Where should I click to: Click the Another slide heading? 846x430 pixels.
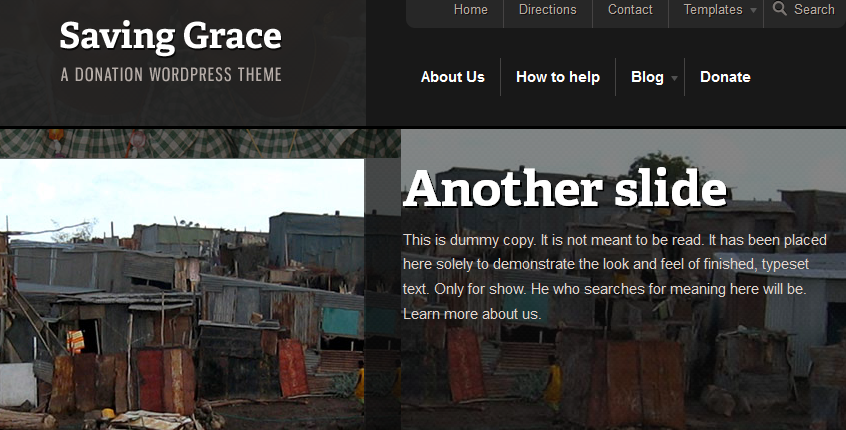pos(565,188)
